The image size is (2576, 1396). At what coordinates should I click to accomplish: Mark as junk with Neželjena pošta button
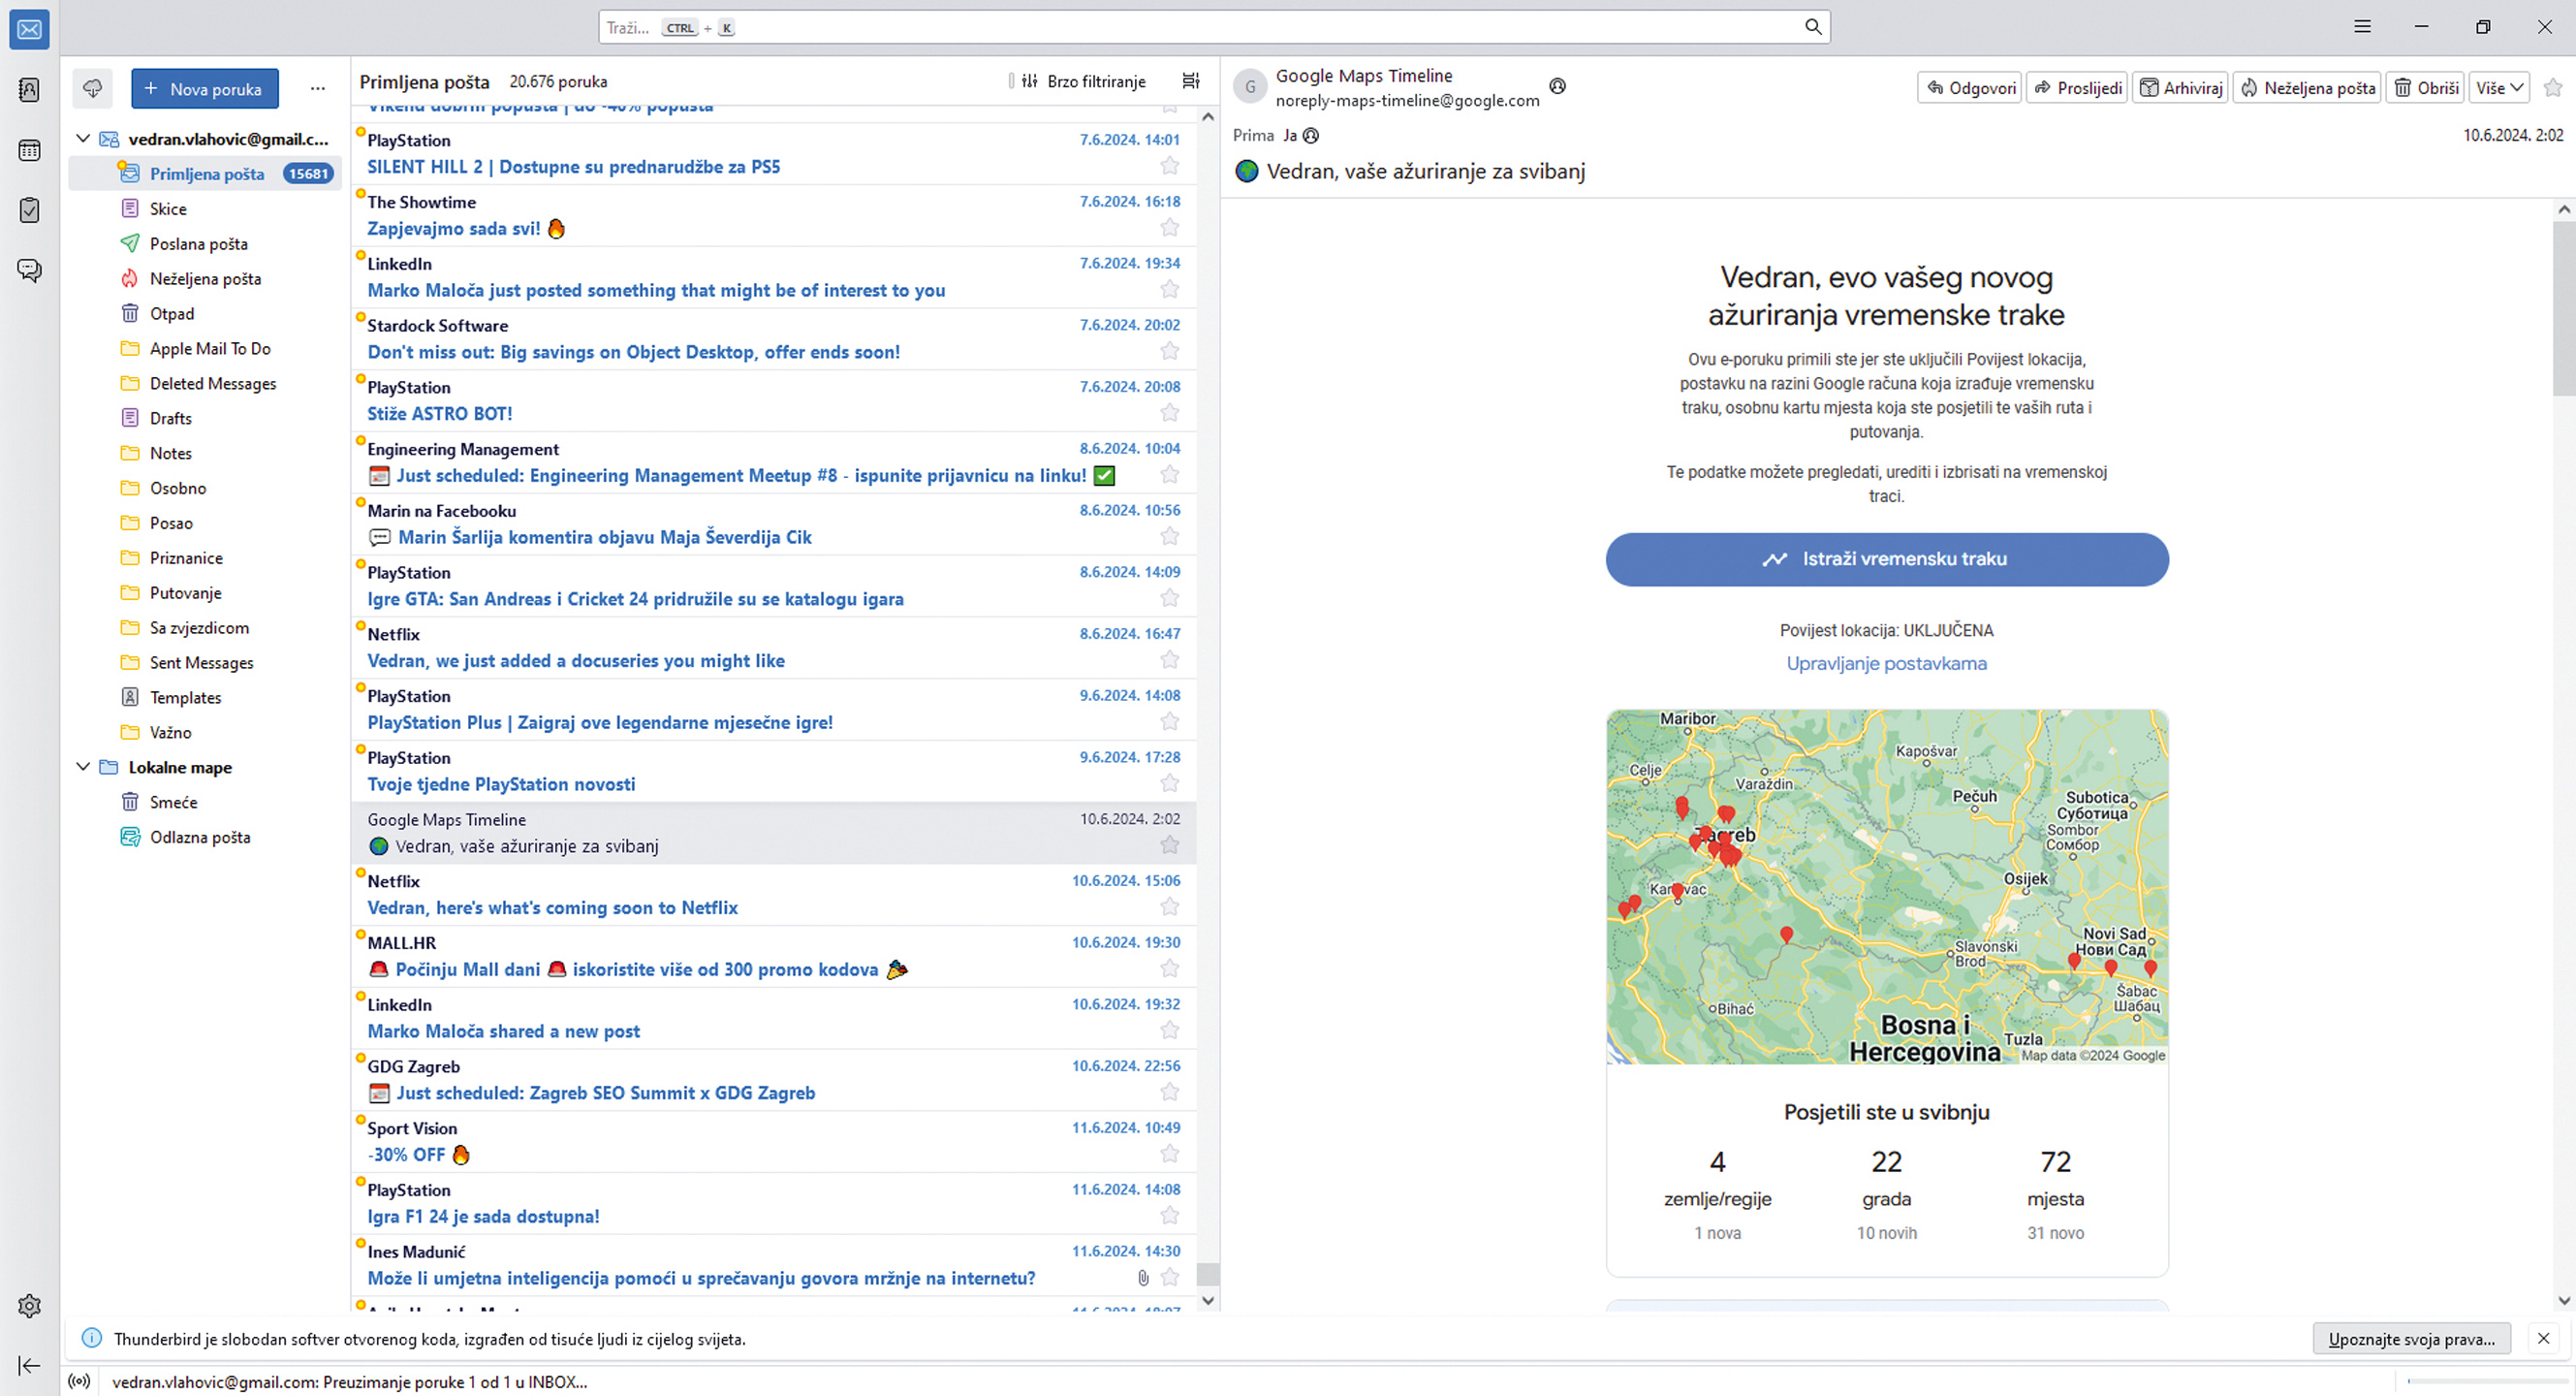[x=2307, y=88]
